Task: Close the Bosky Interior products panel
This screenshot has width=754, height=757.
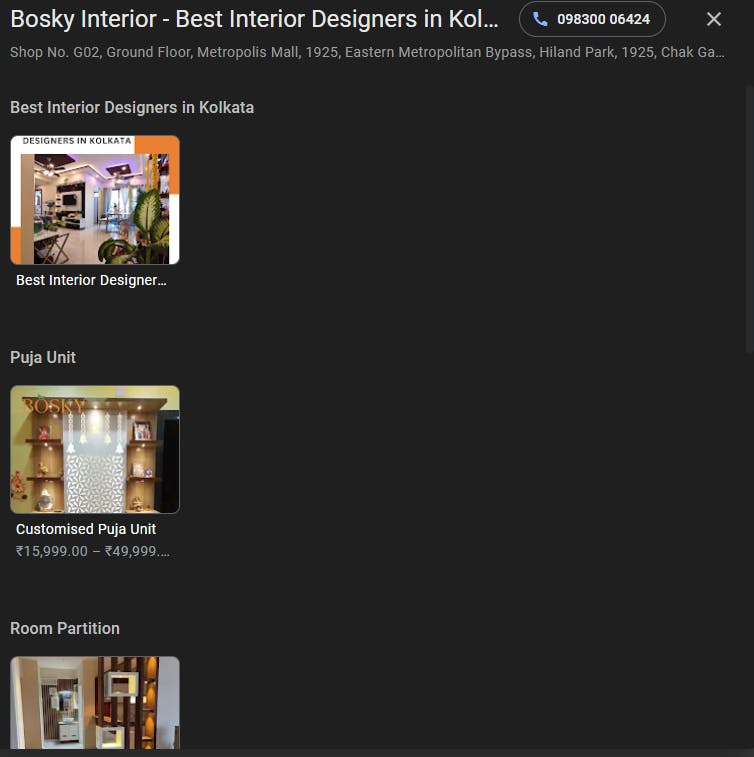Action: point(713,19)
